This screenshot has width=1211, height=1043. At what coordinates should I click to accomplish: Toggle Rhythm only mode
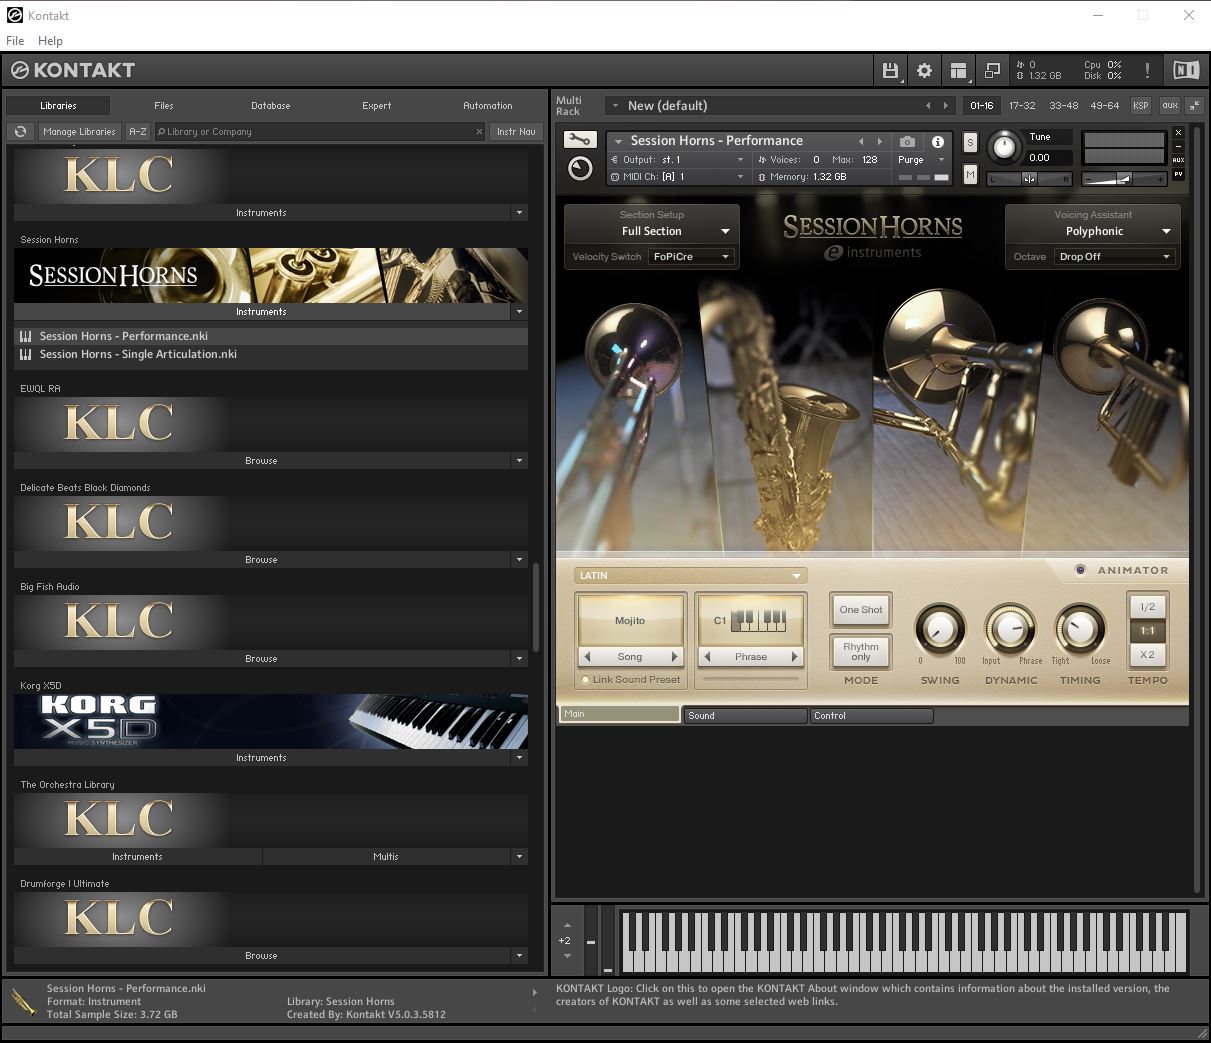click(x=861, y=652)
